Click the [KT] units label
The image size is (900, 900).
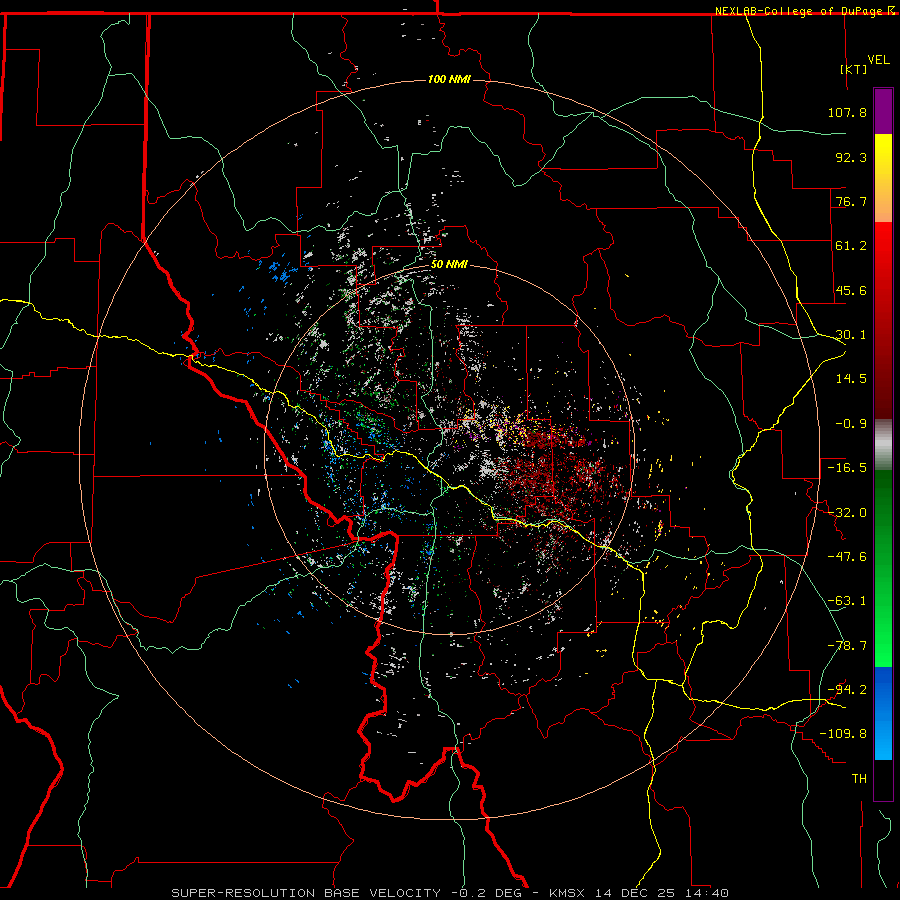[x=853, y=69]
